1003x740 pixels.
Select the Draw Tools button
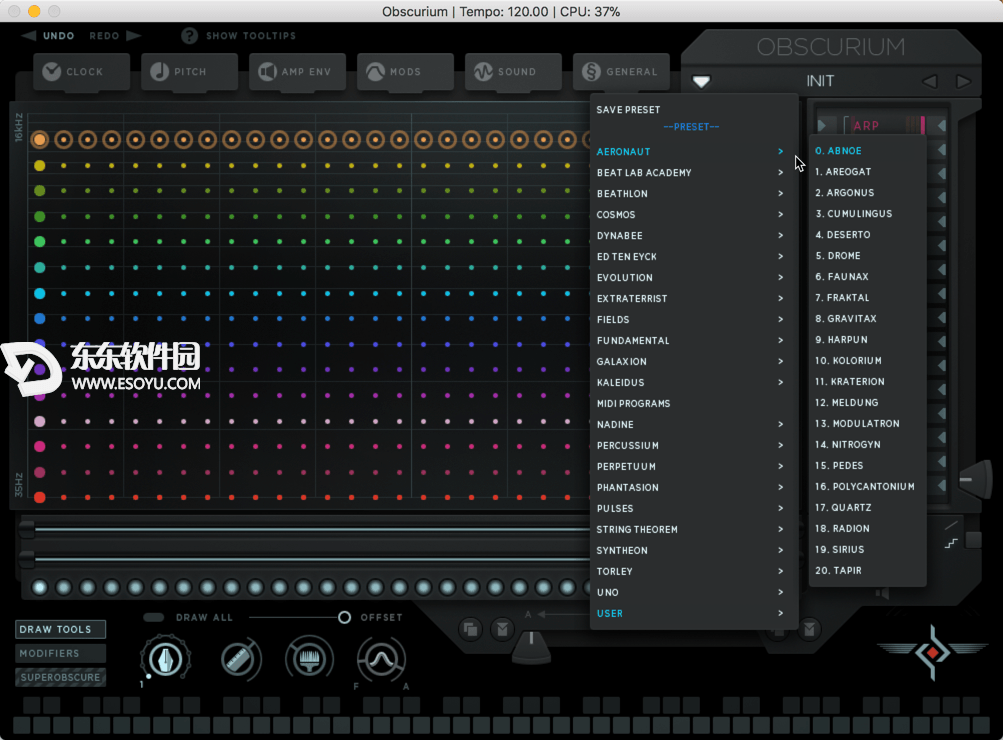(x=61, y=629)
